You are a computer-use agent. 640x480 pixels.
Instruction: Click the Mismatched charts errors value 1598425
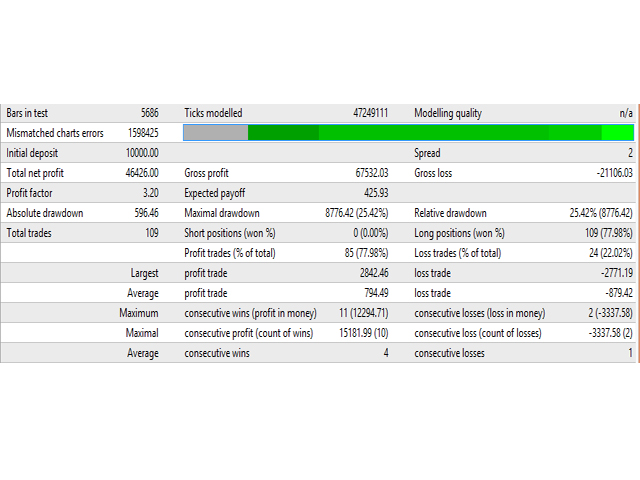[143, 133]
